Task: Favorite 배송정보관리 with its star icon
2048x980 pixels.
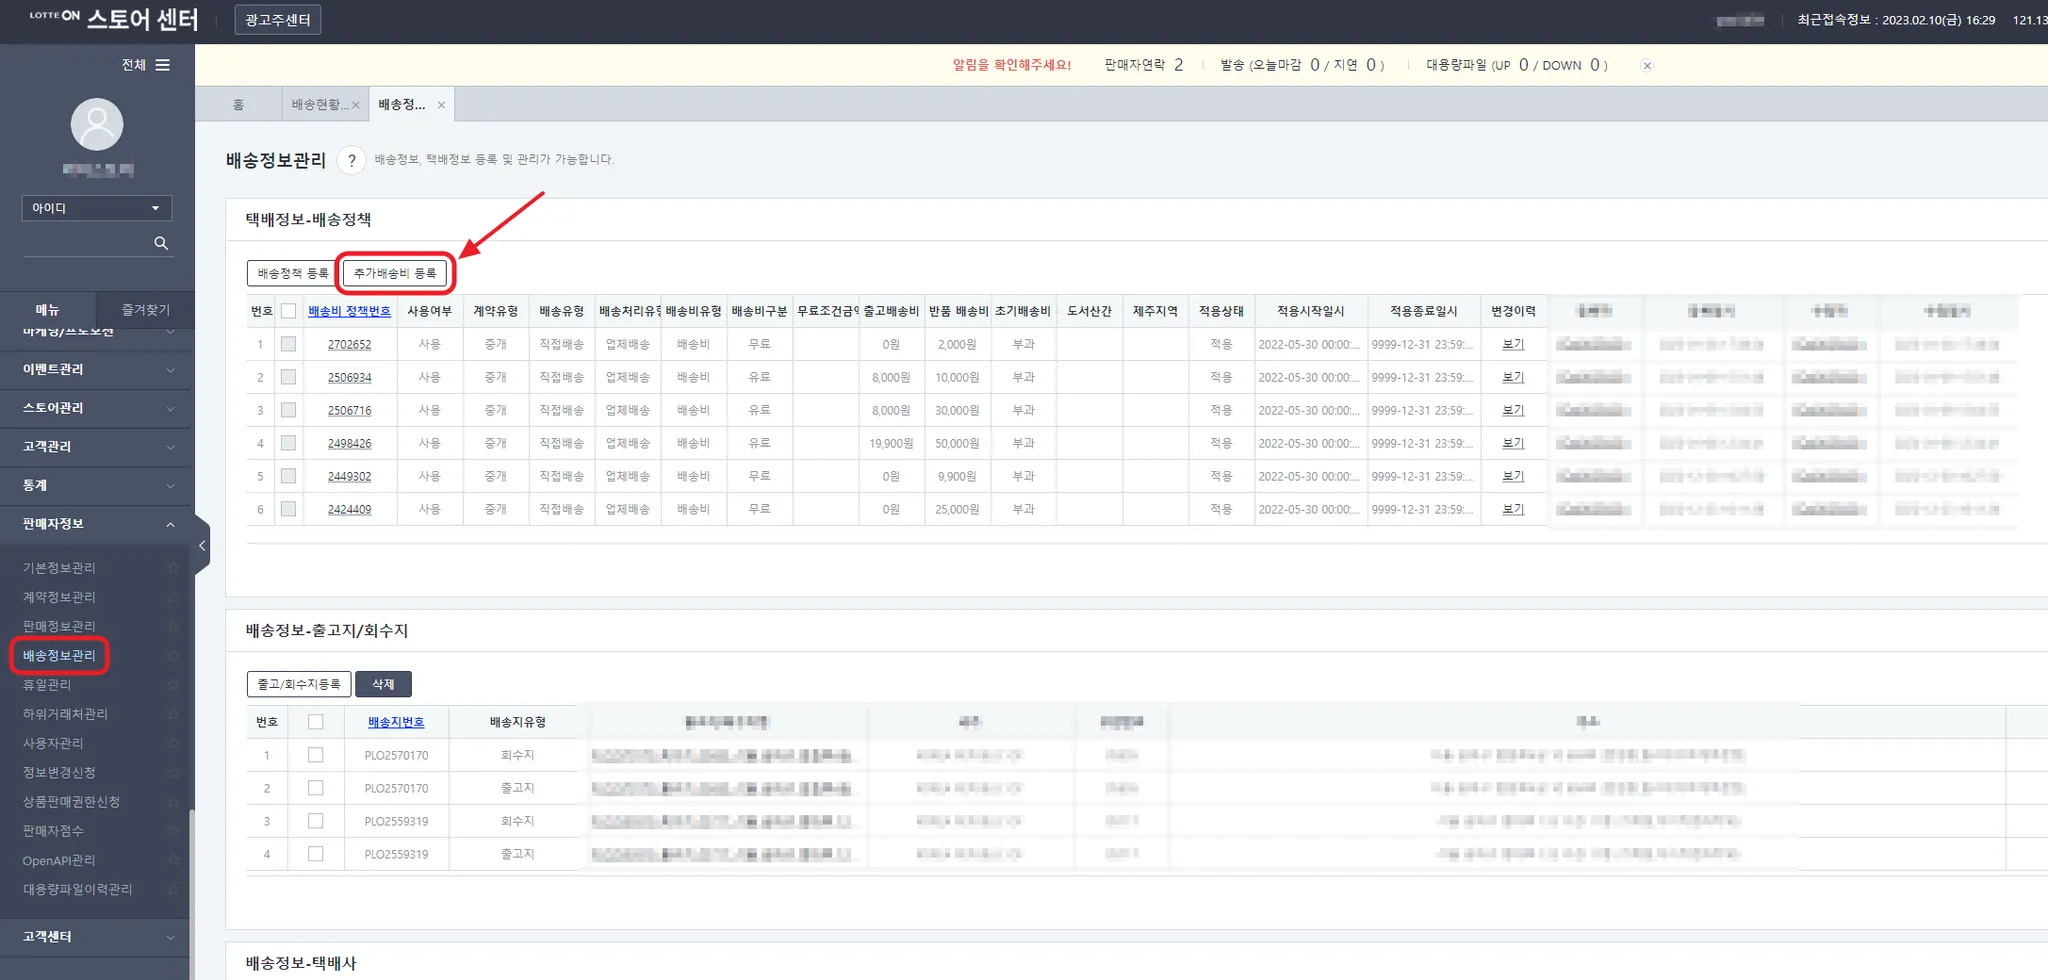Action: [x=173, y=656]
